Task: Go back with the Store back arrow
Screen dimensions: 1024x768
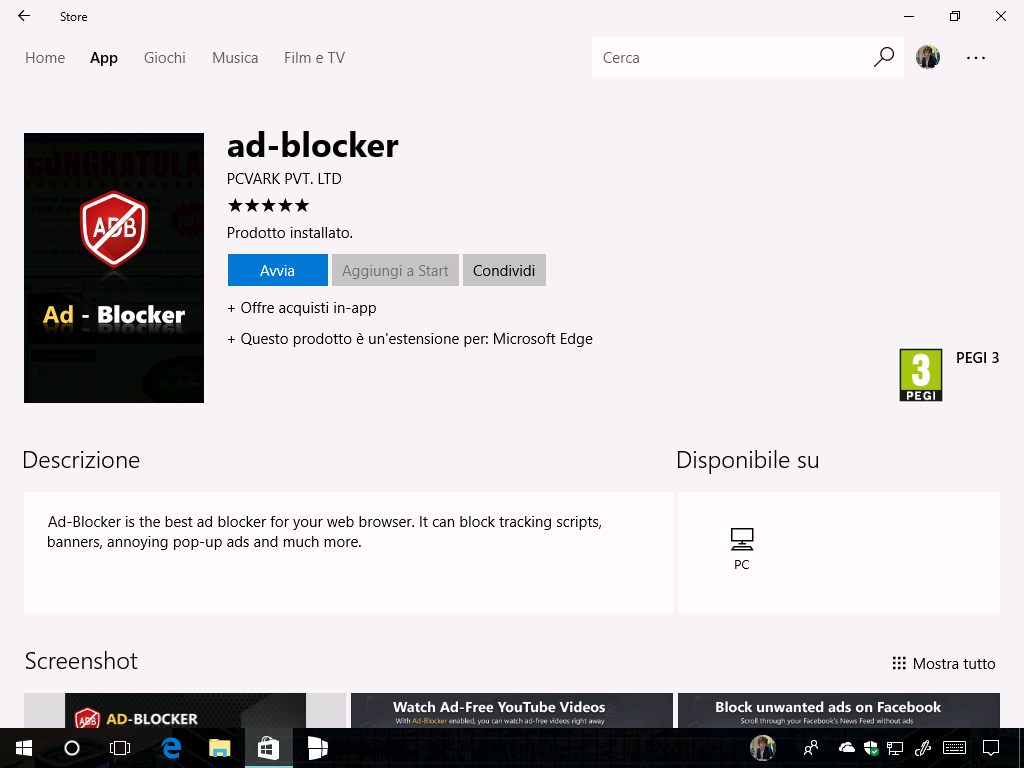Action: [x=24, y=16]
